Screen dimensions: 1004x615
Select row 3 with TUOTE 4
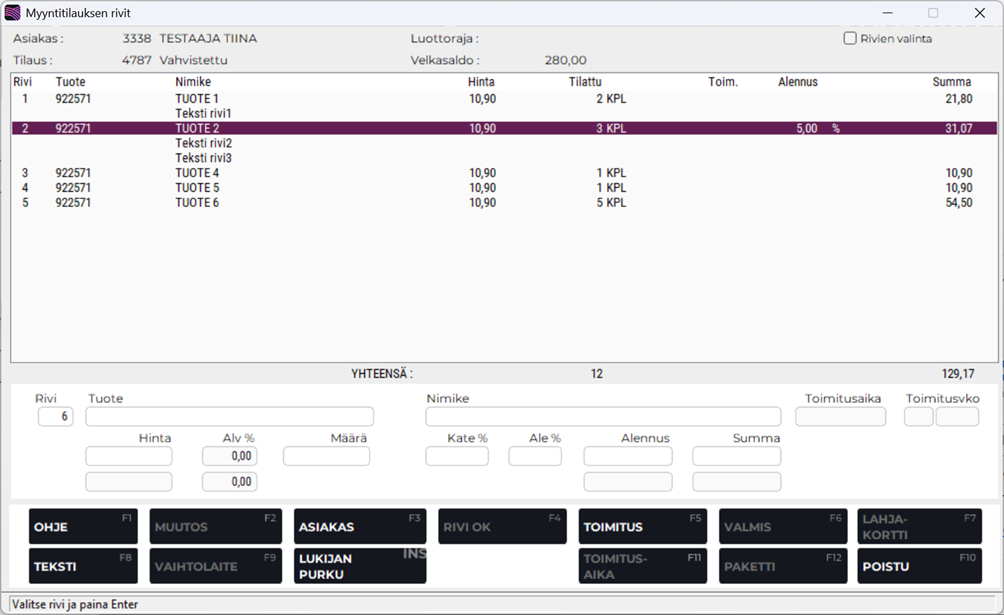pyautogui.click(x=196, y=173)
